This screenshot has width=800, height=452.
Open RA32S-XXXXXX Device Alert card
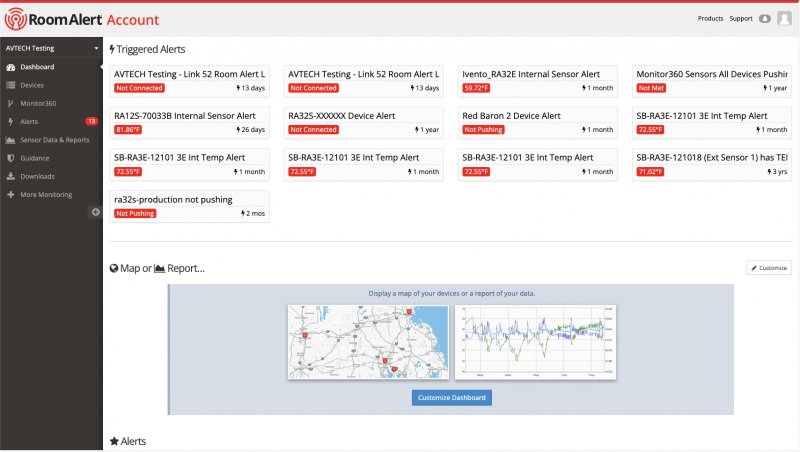tap(363, 123)
